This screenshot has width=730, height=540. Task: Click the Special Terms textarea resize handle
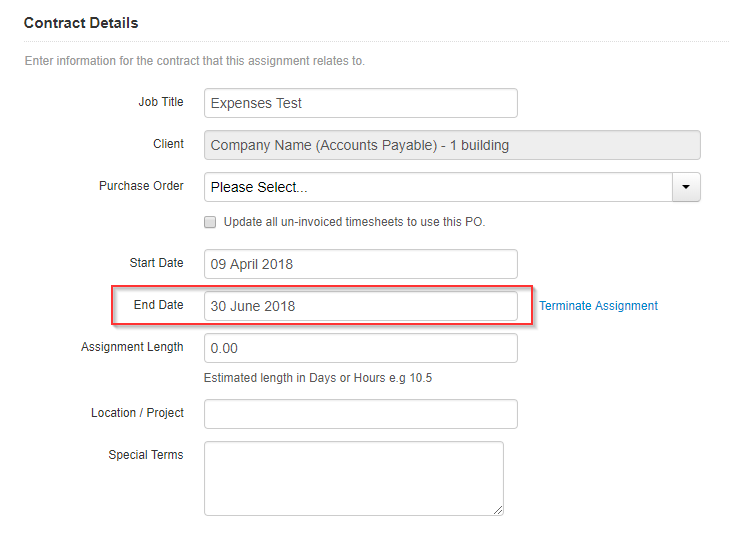click(498, 510)
